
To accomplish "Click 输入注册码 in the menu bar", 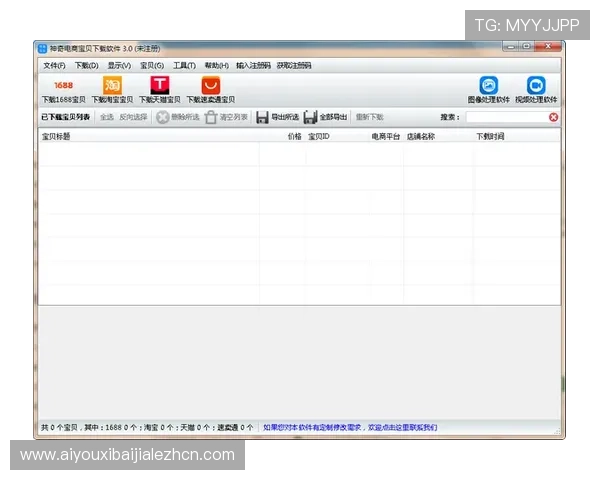I will [x=253, y=65].
